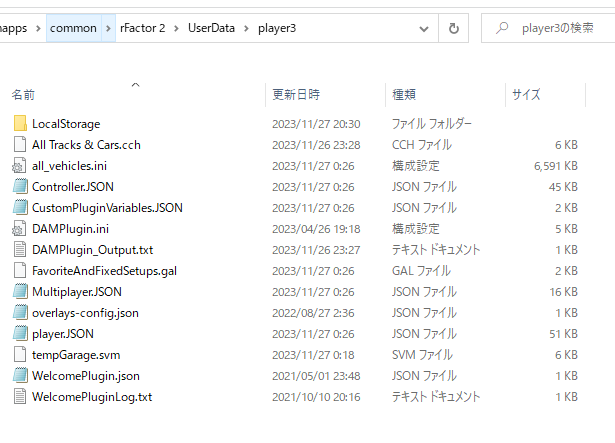Select the Multiplayer.JSON file icon

(x=20, y=292)
